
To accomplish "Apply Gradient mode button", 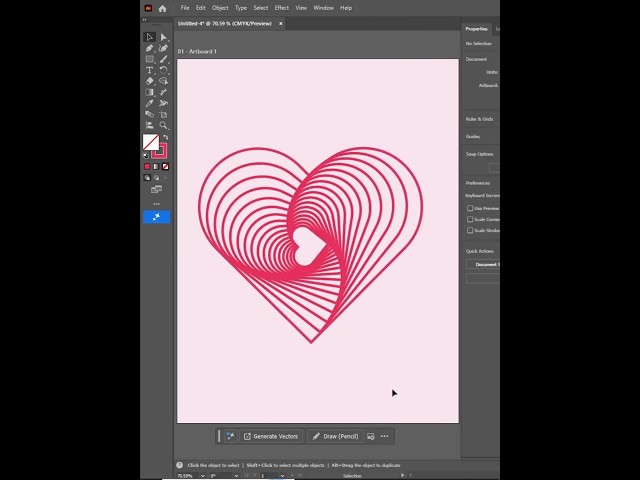I will click(156, 167).
